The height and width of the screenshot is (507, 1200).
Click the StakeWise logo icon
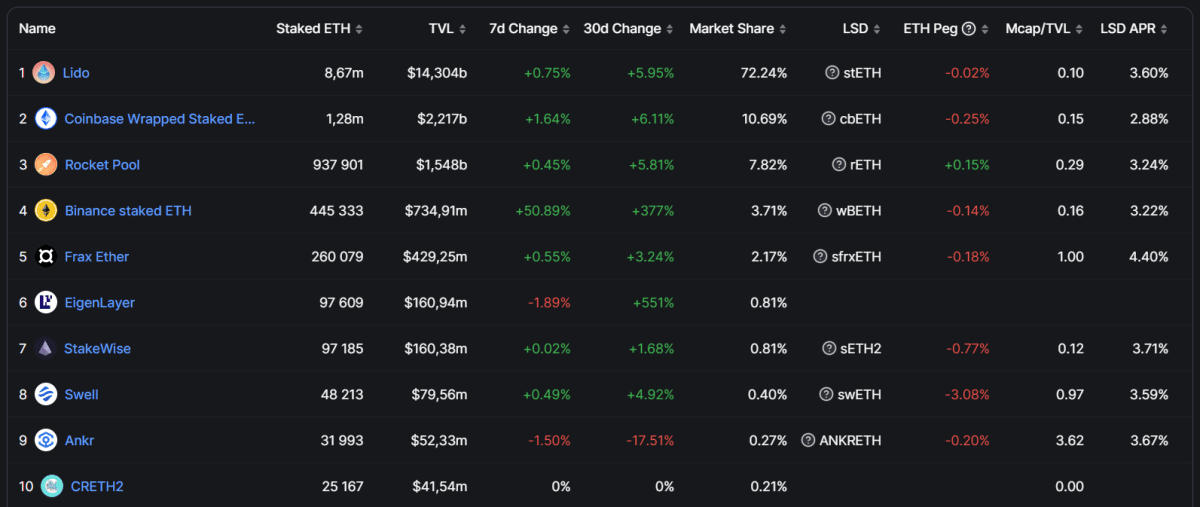click(x=46, y=348)
